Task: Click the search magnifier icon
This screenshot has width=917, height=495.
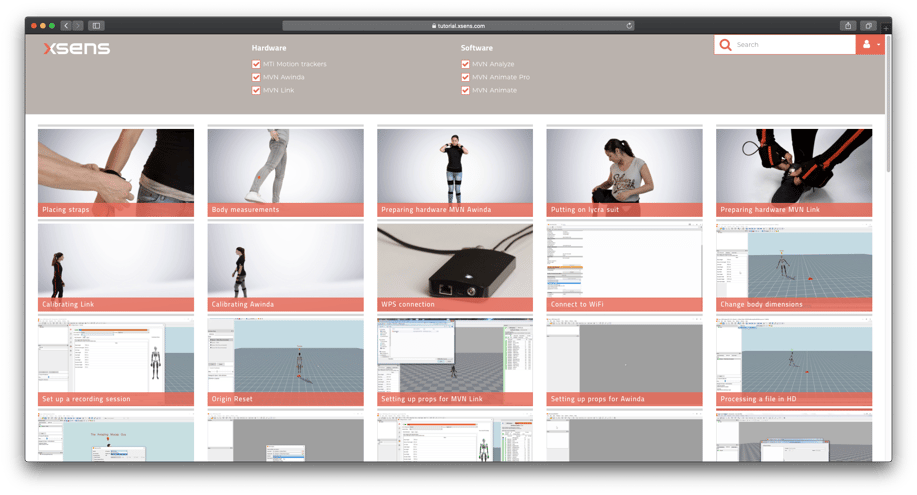Action: [x=725, y=45]
